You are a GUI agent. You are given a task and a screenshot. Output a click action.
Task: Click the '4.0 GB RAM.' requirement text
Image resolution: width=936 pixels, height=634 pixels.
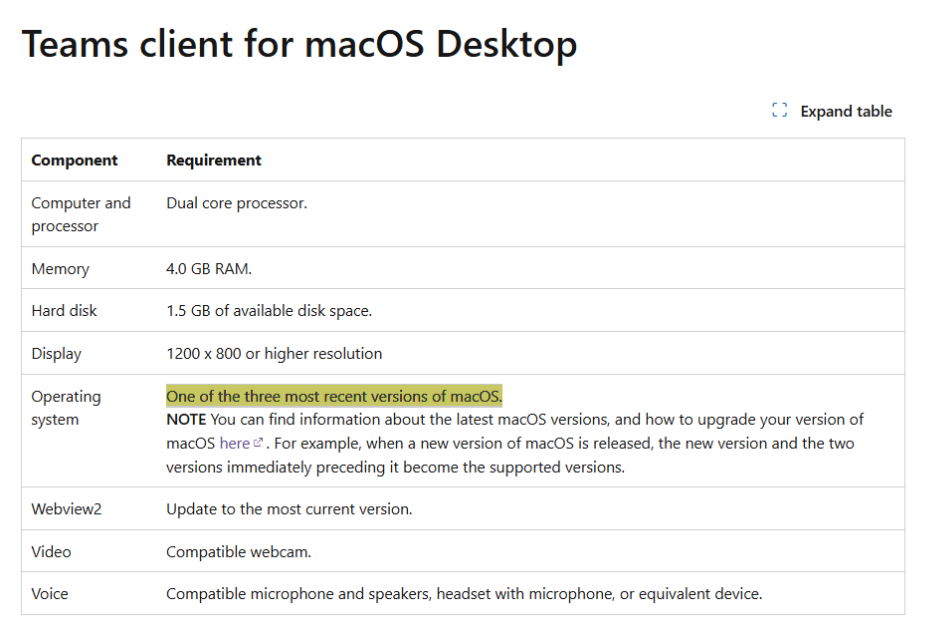click(209, 269)
